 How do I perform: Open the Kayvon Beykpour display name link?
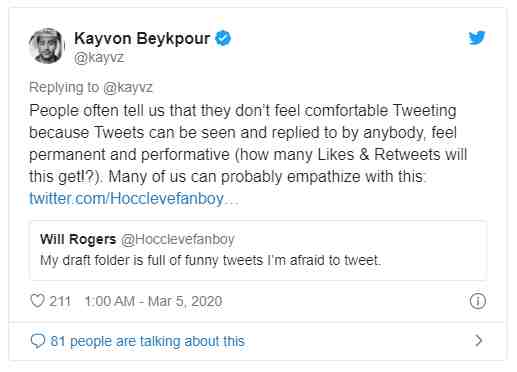[x=142, y=38]
